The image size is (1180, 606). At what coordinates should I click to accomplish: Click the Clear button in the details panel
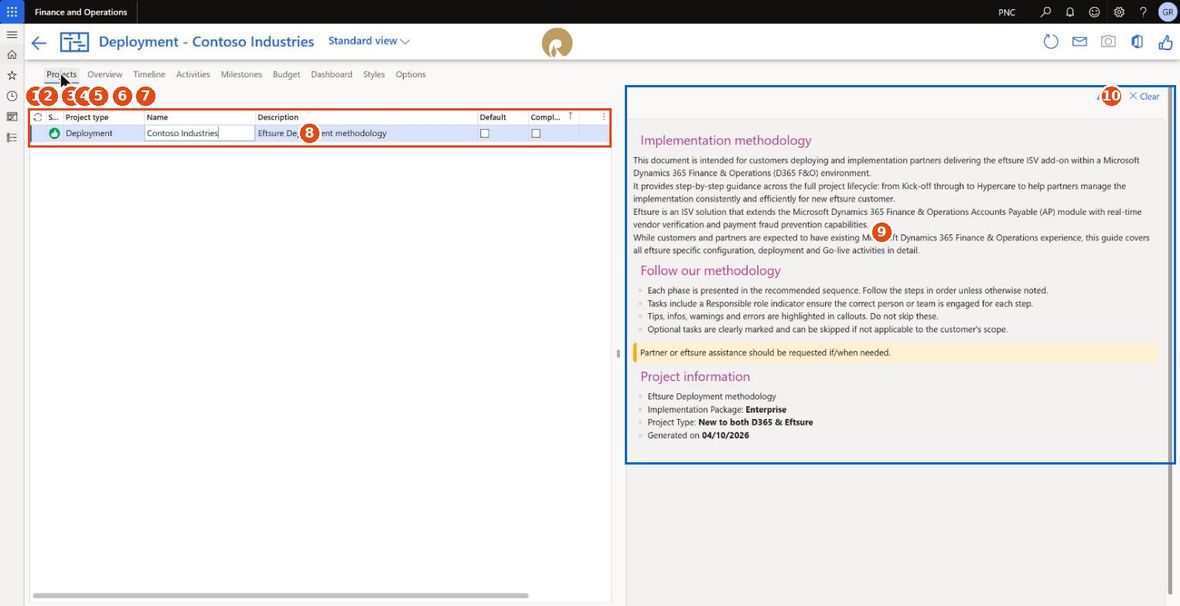(x=1145, y=96)
